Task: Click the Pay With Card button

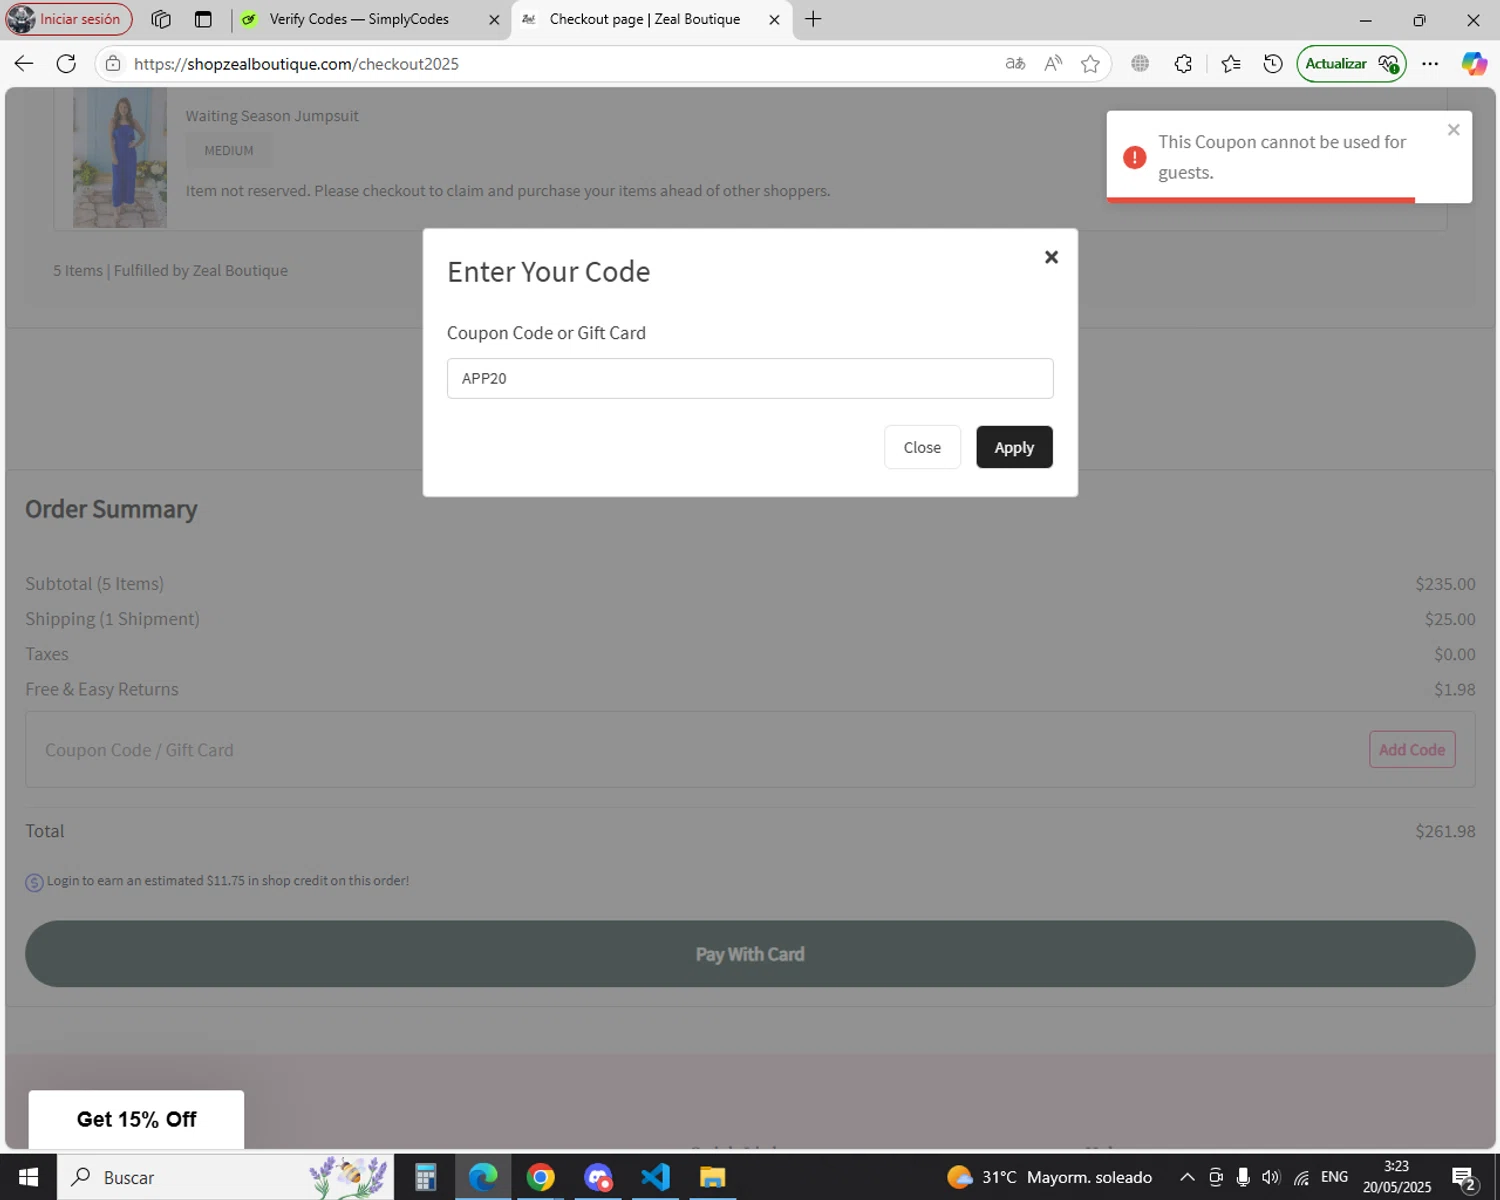Action: point(750,954)
